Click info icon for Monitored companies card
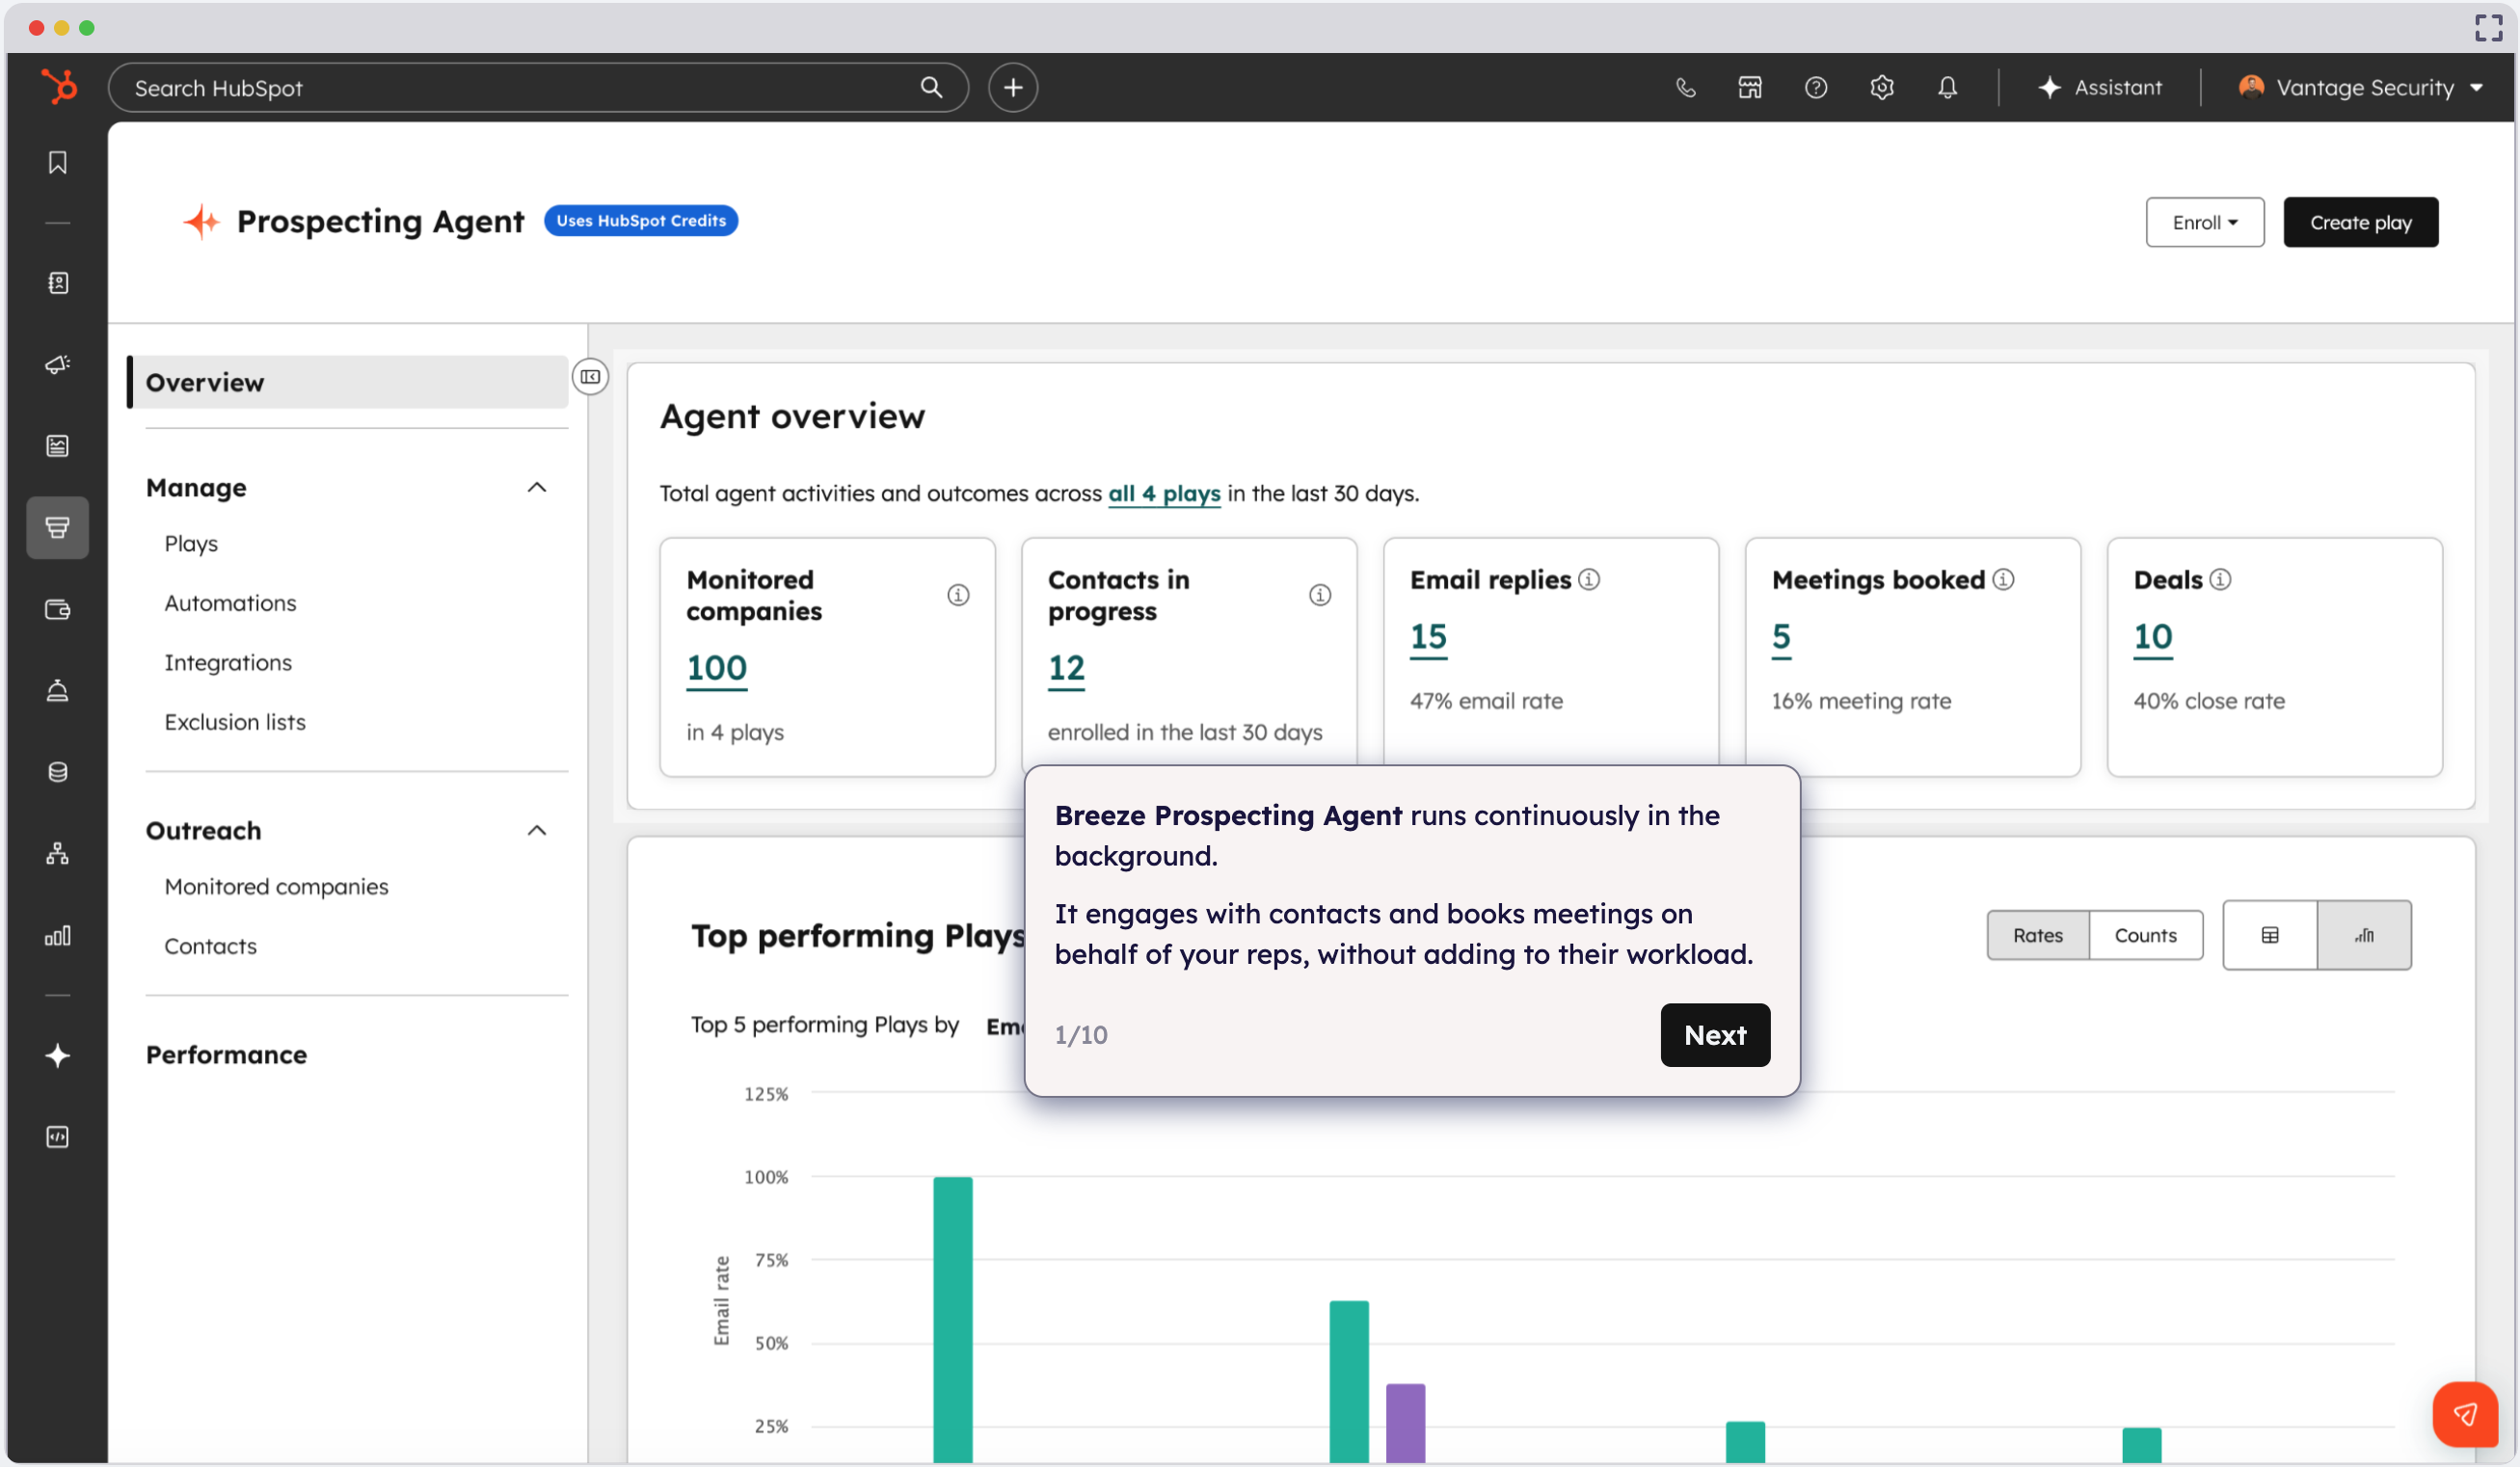Viewport: 2520px width, 1467px height. pos(958,596)
